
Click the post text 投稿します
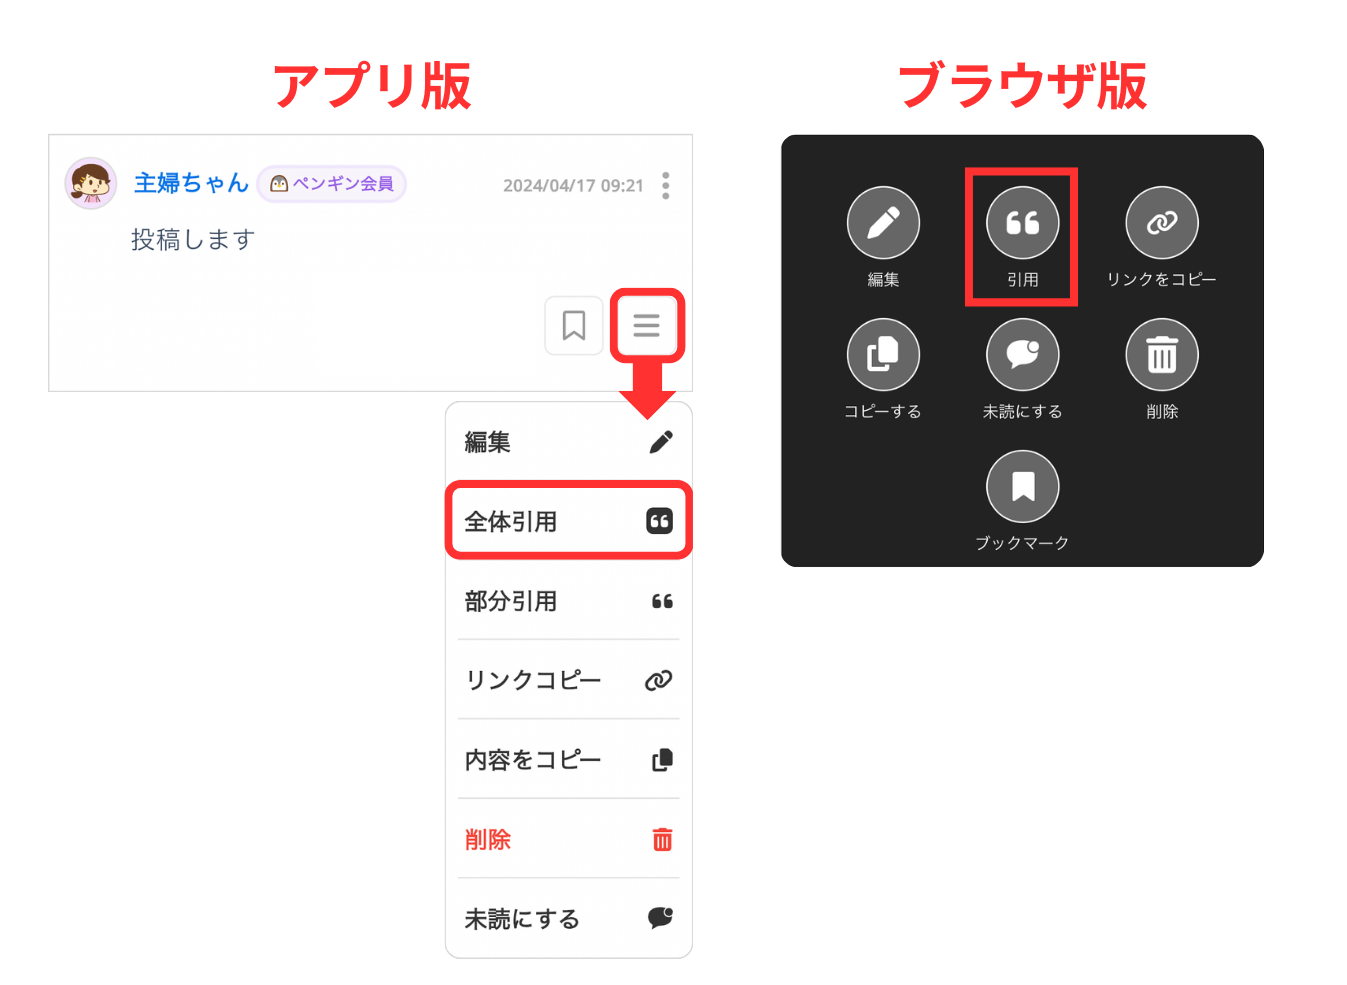(193, 240)
